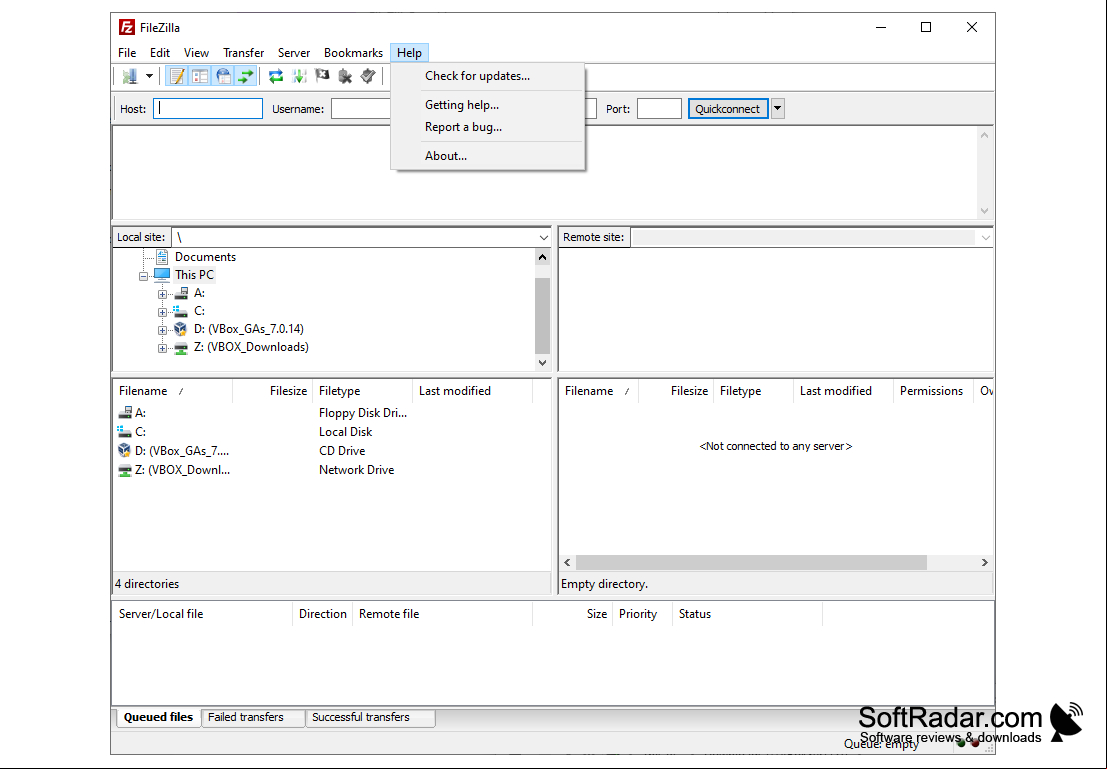Viewport: 1107px width, 769px height.
Task: Click the C: drive icon in tree
Action: pyautogui.click(x=181, y=311)
